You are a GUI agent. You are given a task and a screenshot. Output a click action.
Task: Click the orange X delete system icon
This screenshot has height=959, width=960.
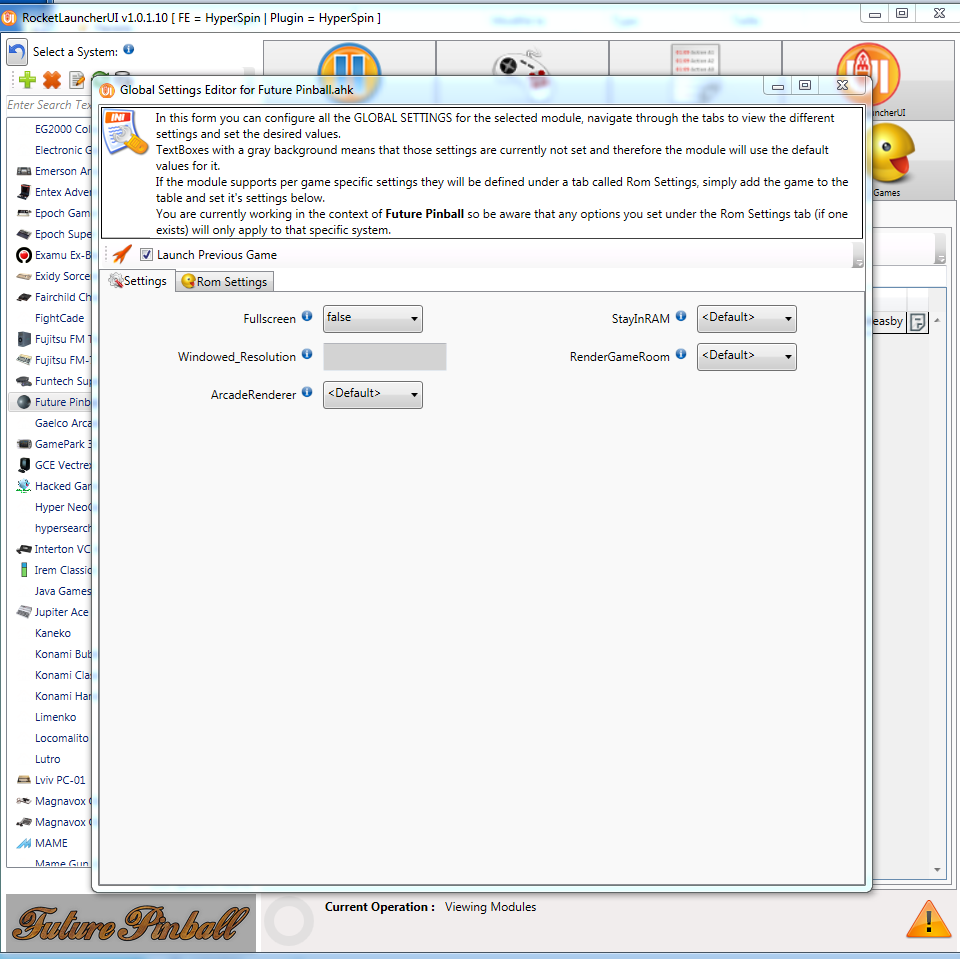52,80
